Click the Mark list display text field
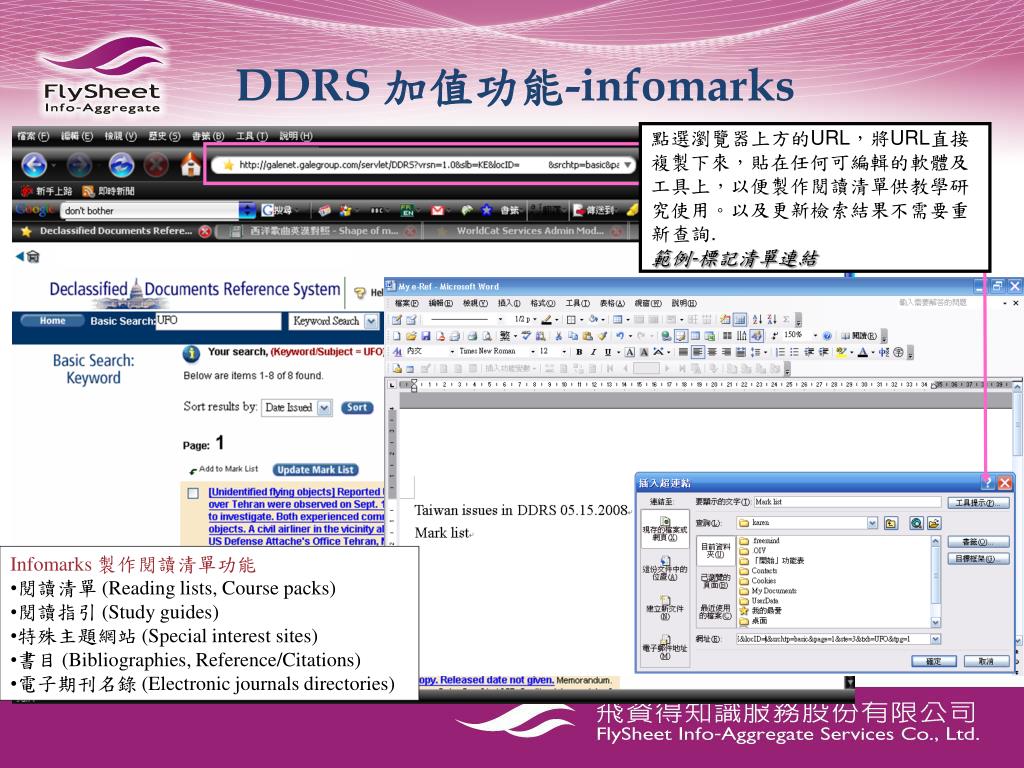1024x768 pixels. click(x=847, y=502)
